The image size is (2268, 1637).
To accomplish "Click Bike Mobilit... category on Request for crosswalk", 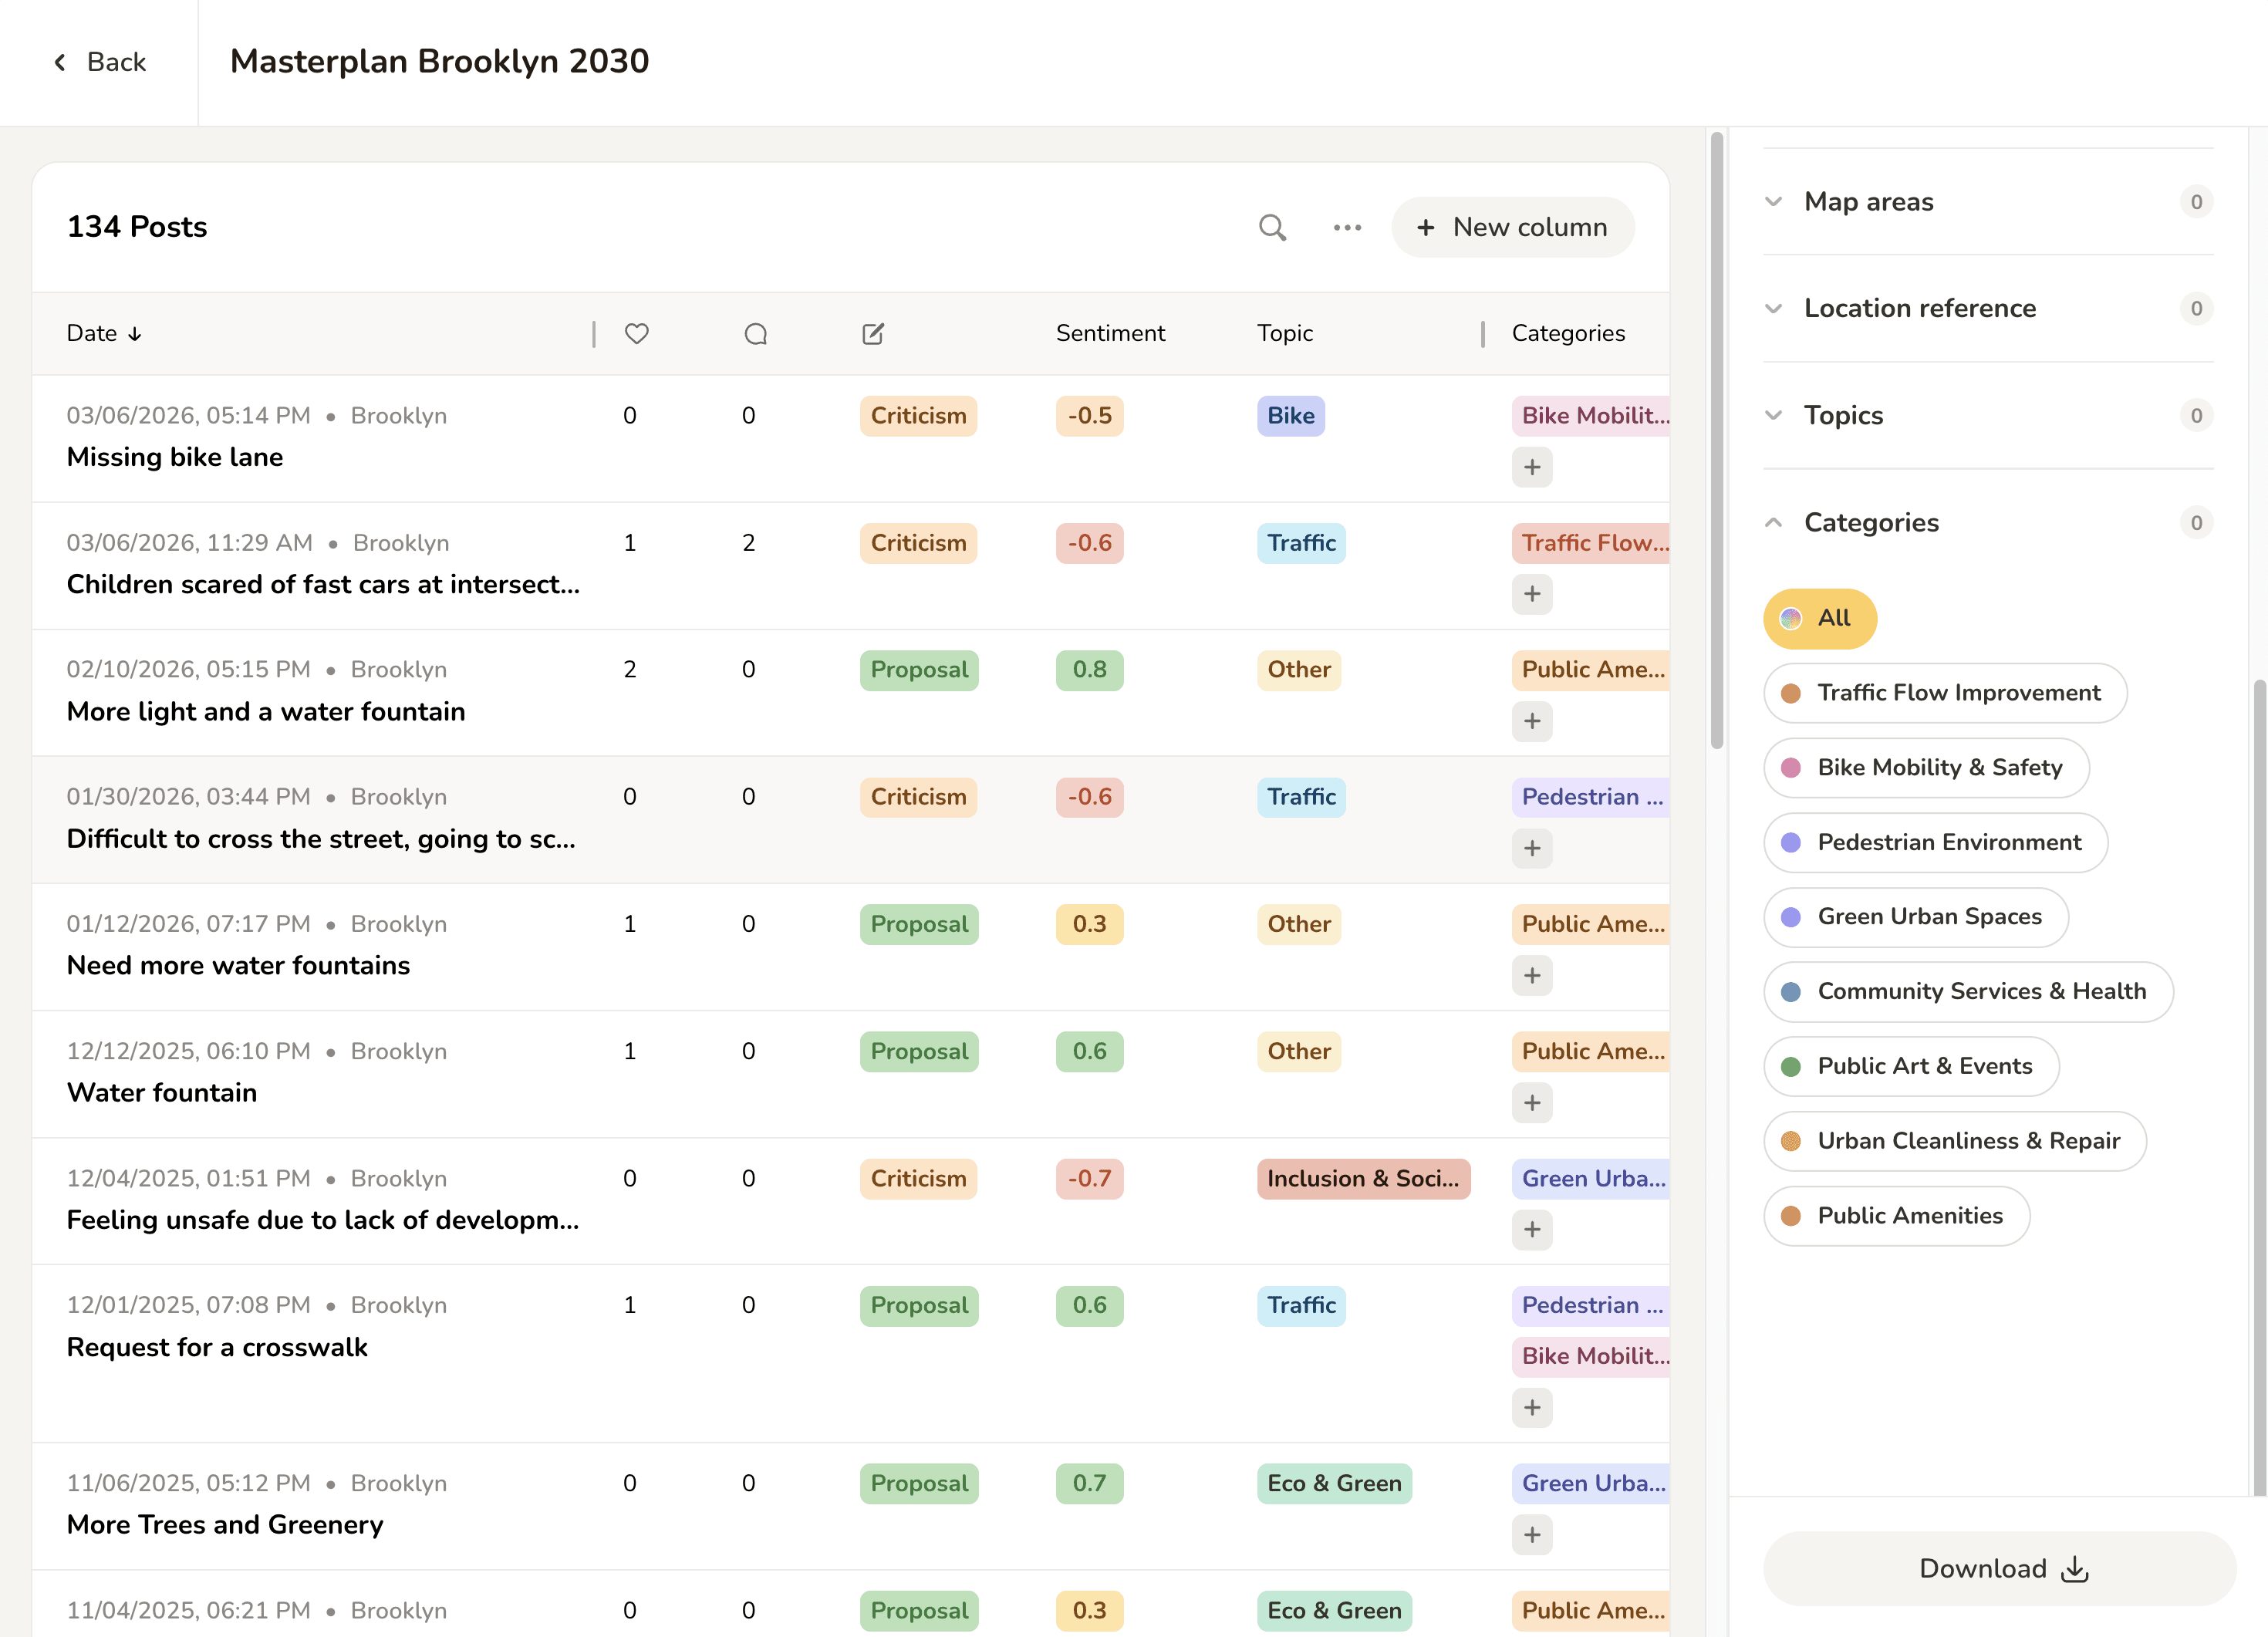I will [1591, 1356].
